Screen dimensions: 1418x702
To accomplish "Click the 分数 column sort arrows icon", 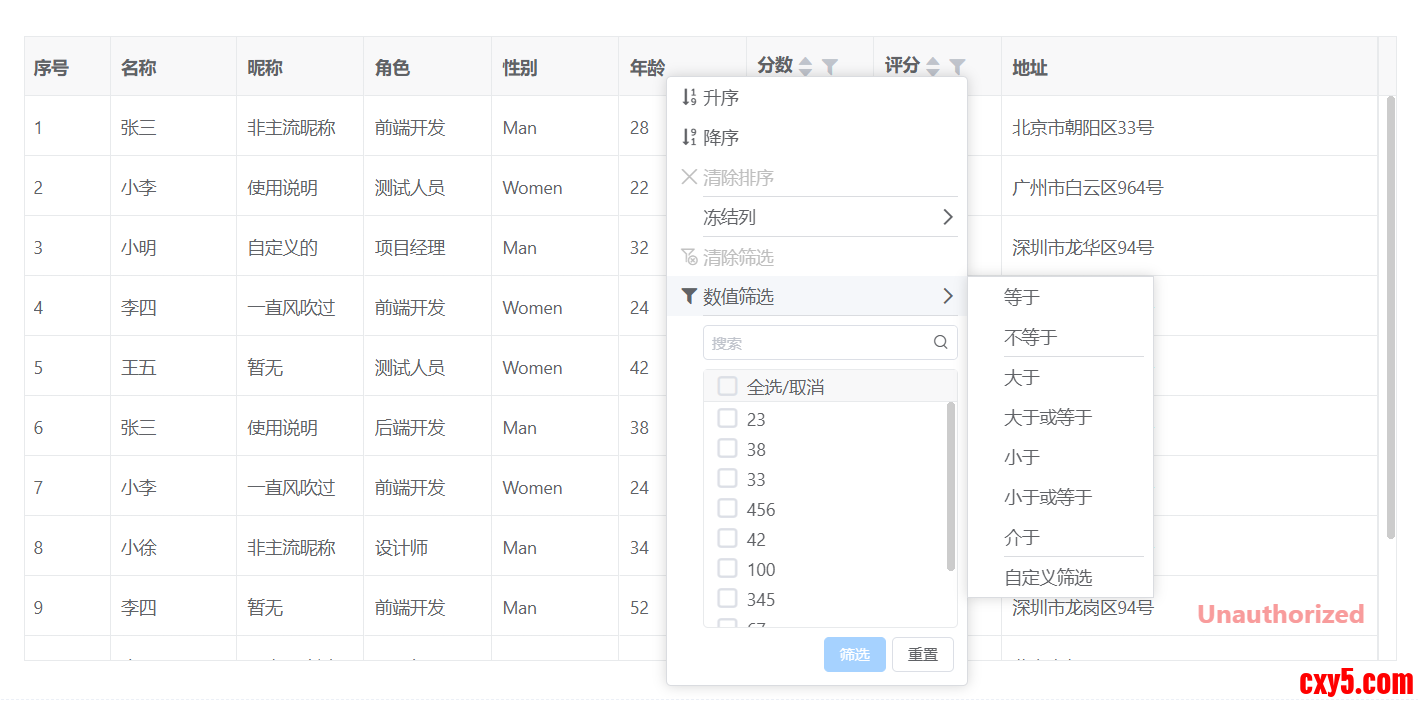I will 806,67.
